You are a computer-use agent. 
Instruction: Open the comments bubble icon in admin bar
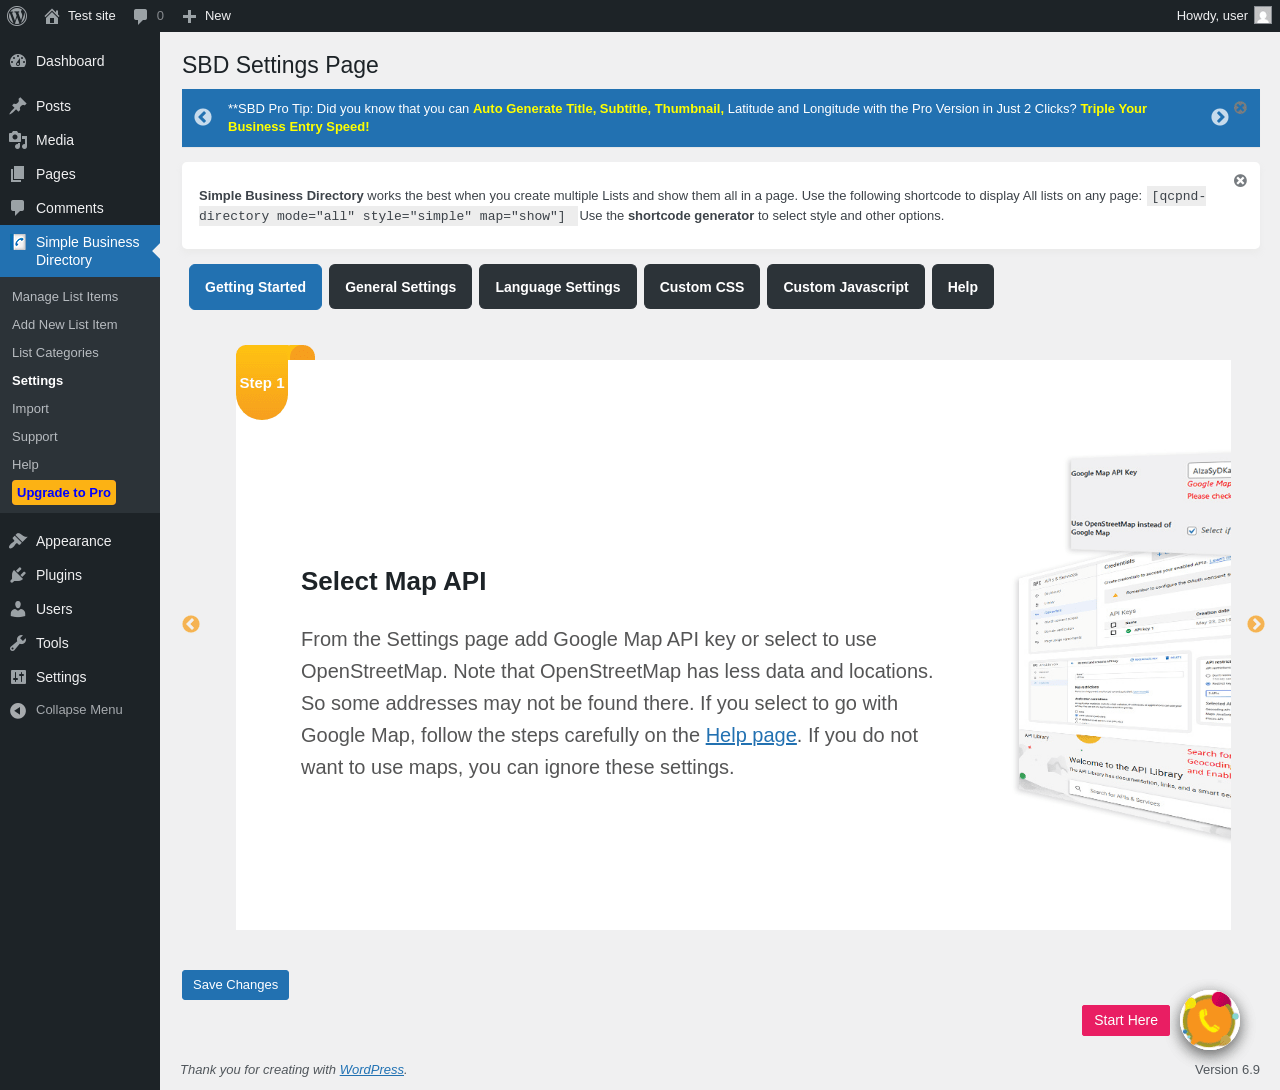(141, 16)
